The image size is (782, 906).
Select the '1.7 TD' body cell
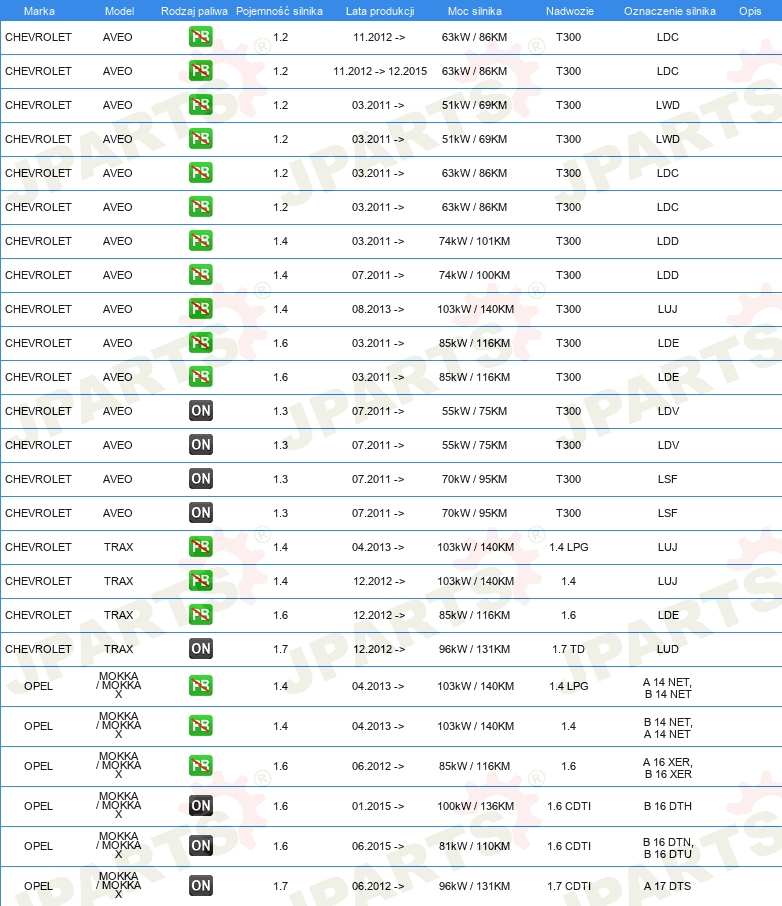pyautogui.click(x=568, y=649)
